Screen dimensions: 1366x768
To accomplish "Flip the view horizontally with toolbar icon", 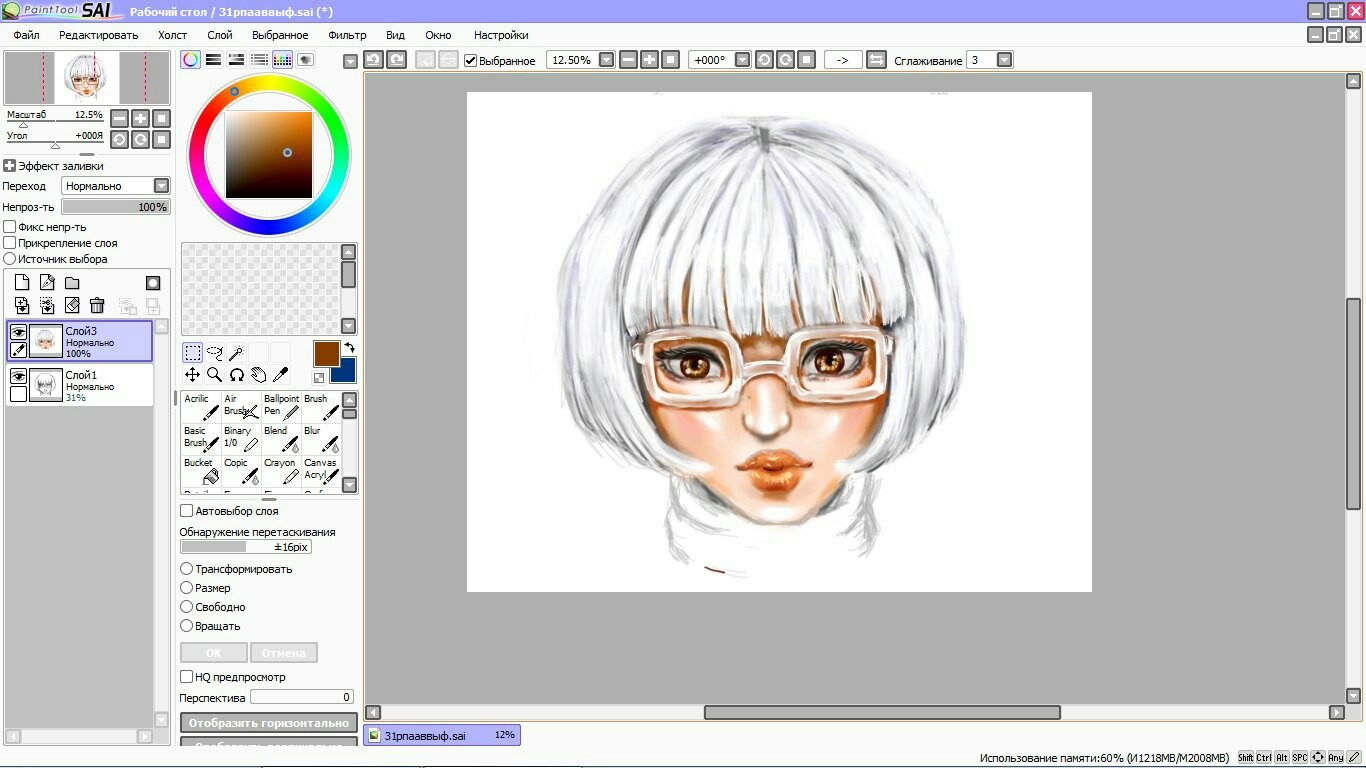I will tap(876, 60).
